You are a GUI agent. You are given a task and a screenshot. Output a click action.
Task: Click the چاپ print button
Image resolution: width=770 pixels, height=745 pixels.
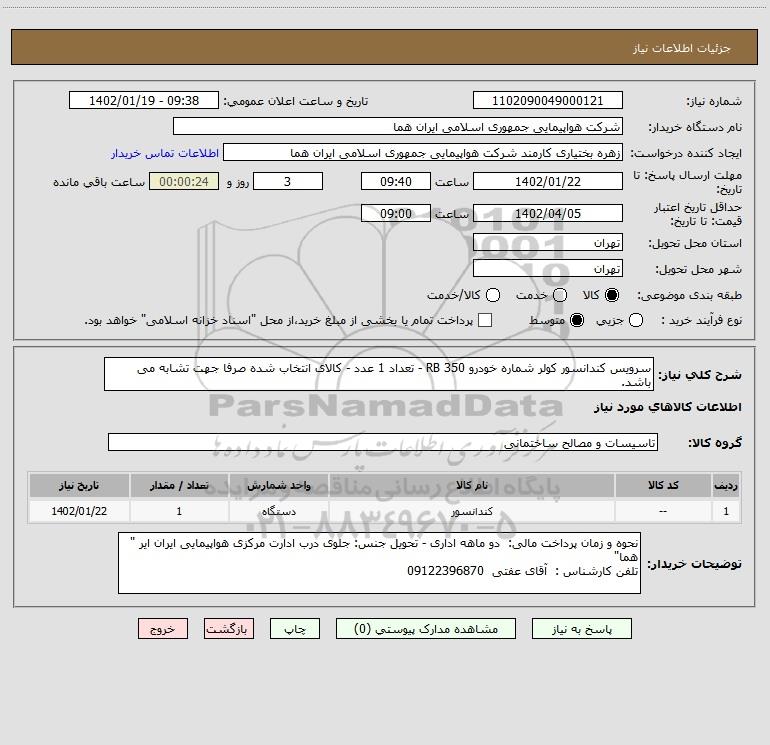(295, 629)
